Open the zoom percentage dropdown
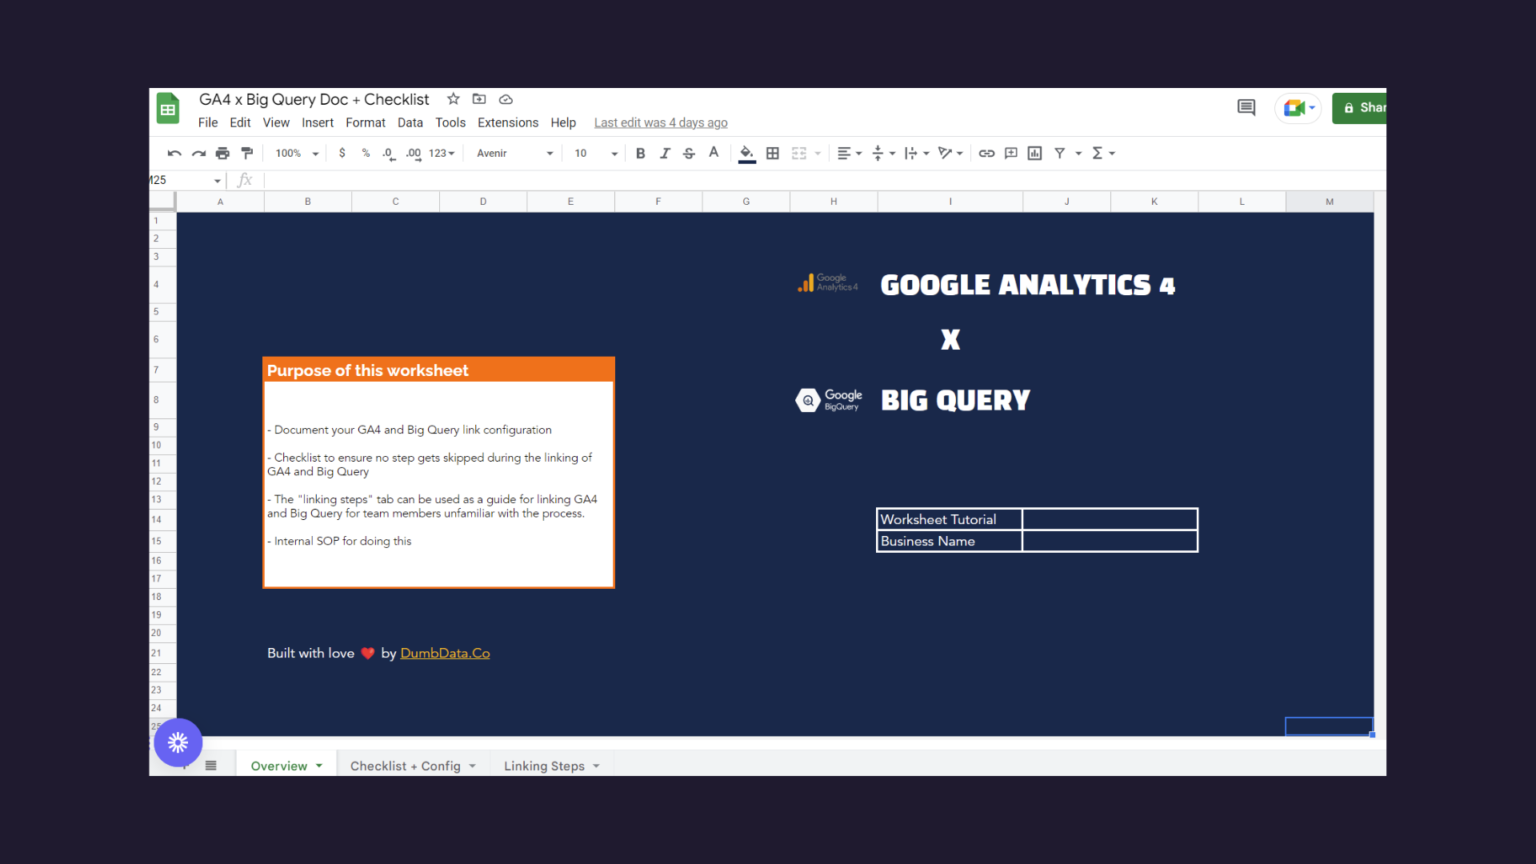1536x864 pixels. pos(294,152)
